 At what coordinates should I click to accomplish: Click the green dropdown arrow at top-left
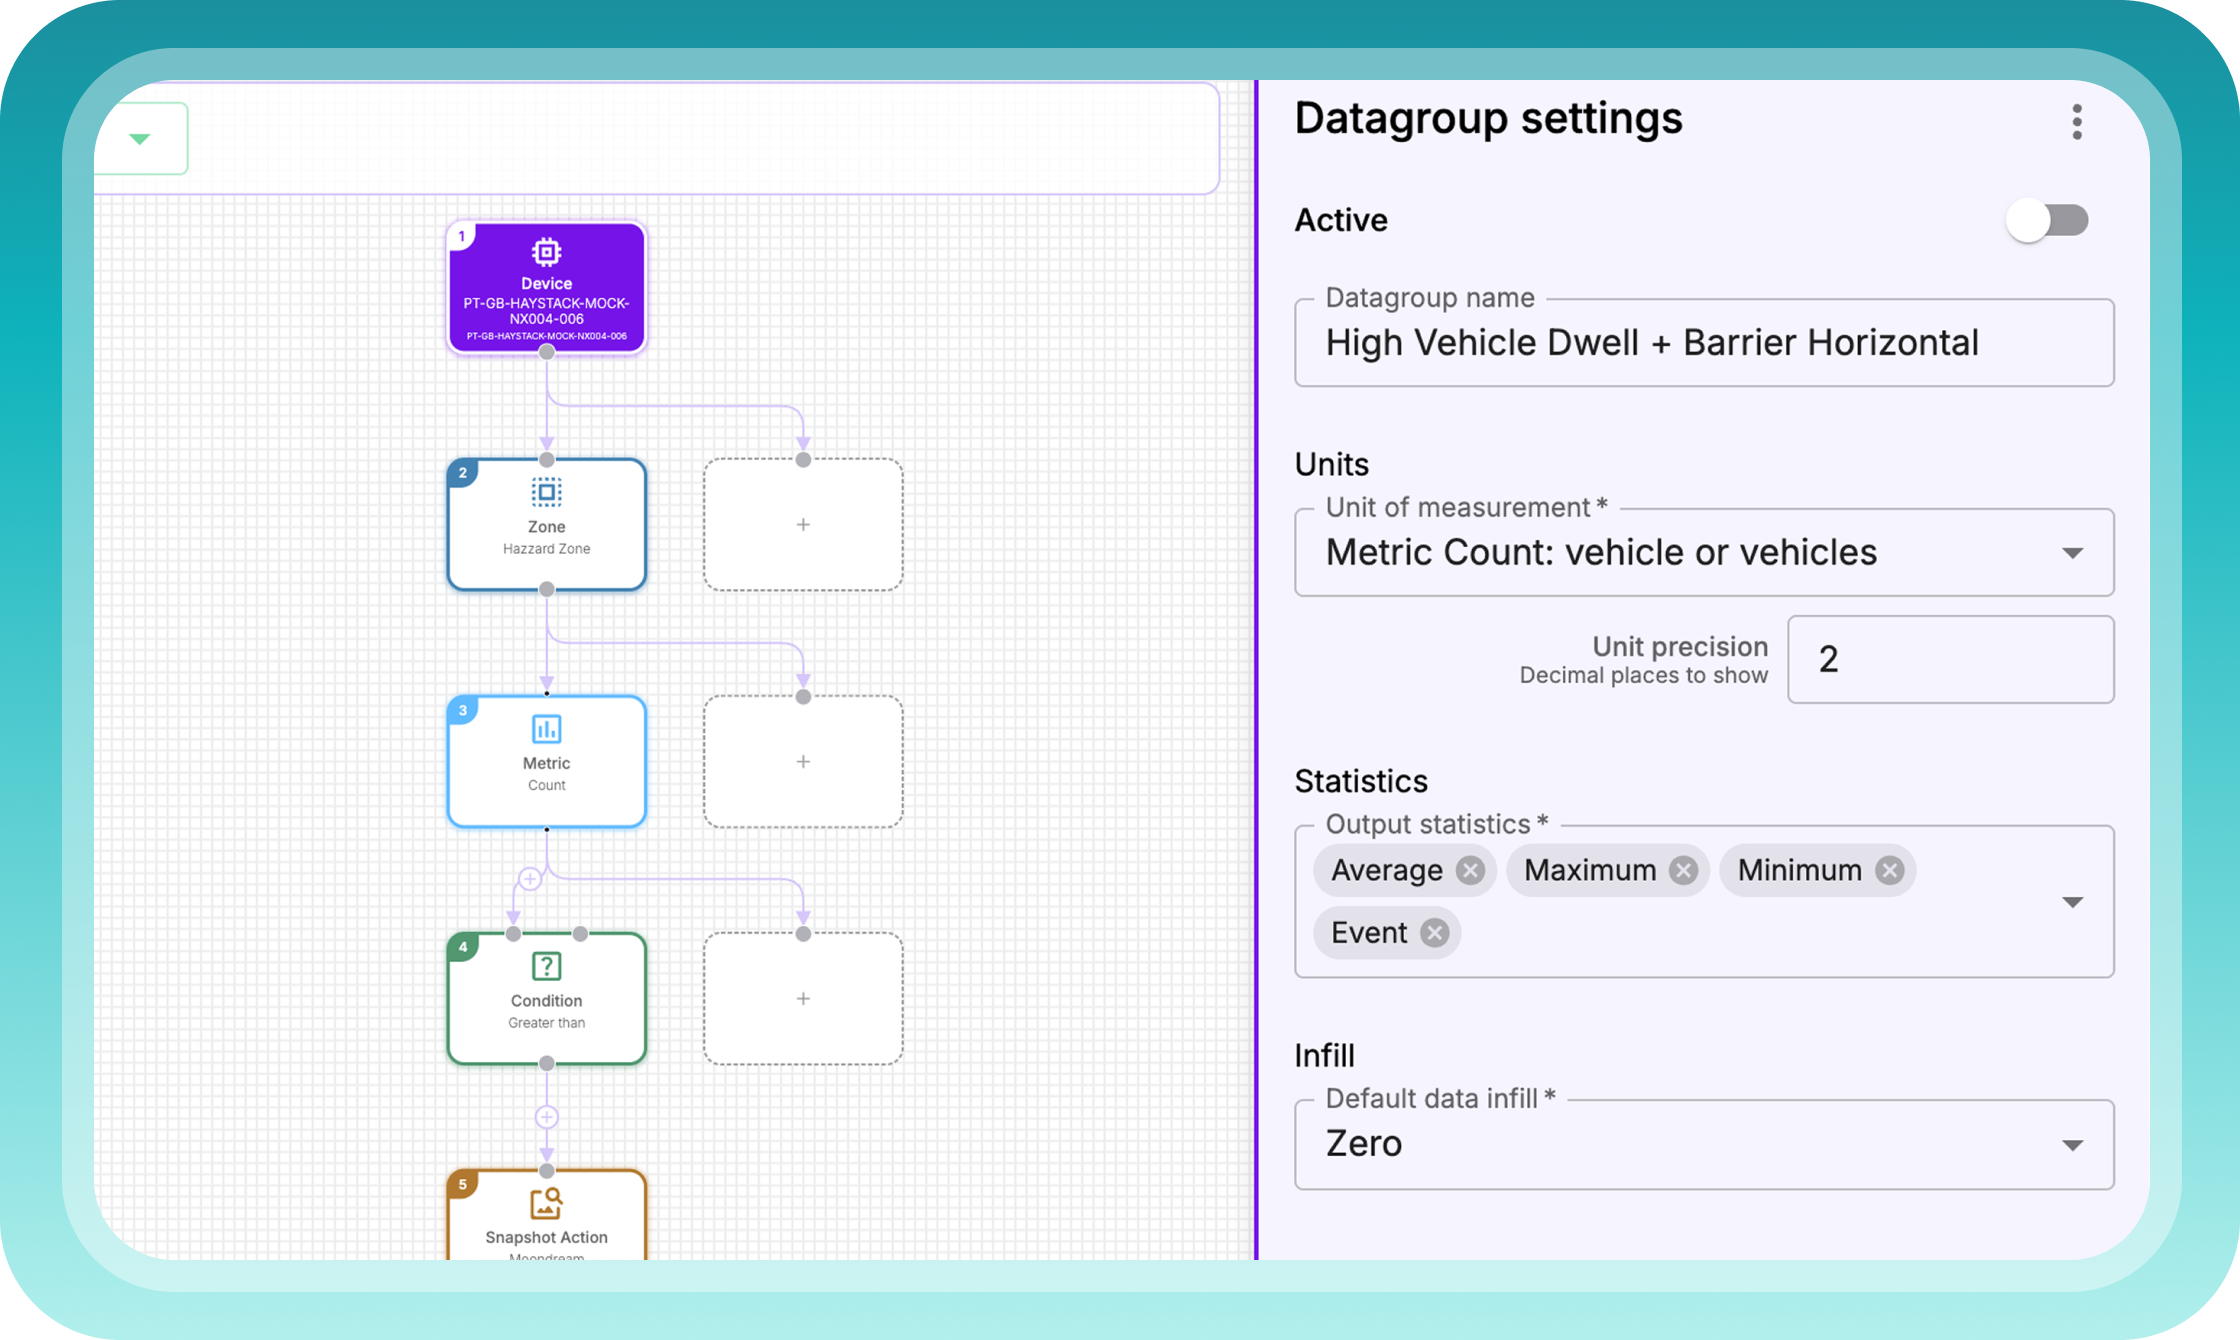pos(140,139)
